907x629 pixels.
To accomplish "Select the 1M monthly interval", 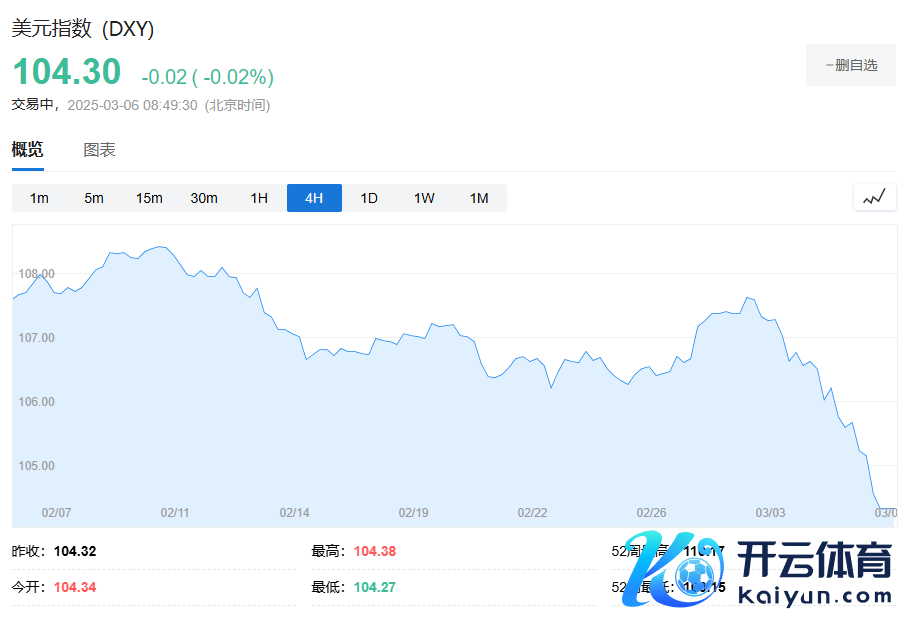I will tap(479, 198).
